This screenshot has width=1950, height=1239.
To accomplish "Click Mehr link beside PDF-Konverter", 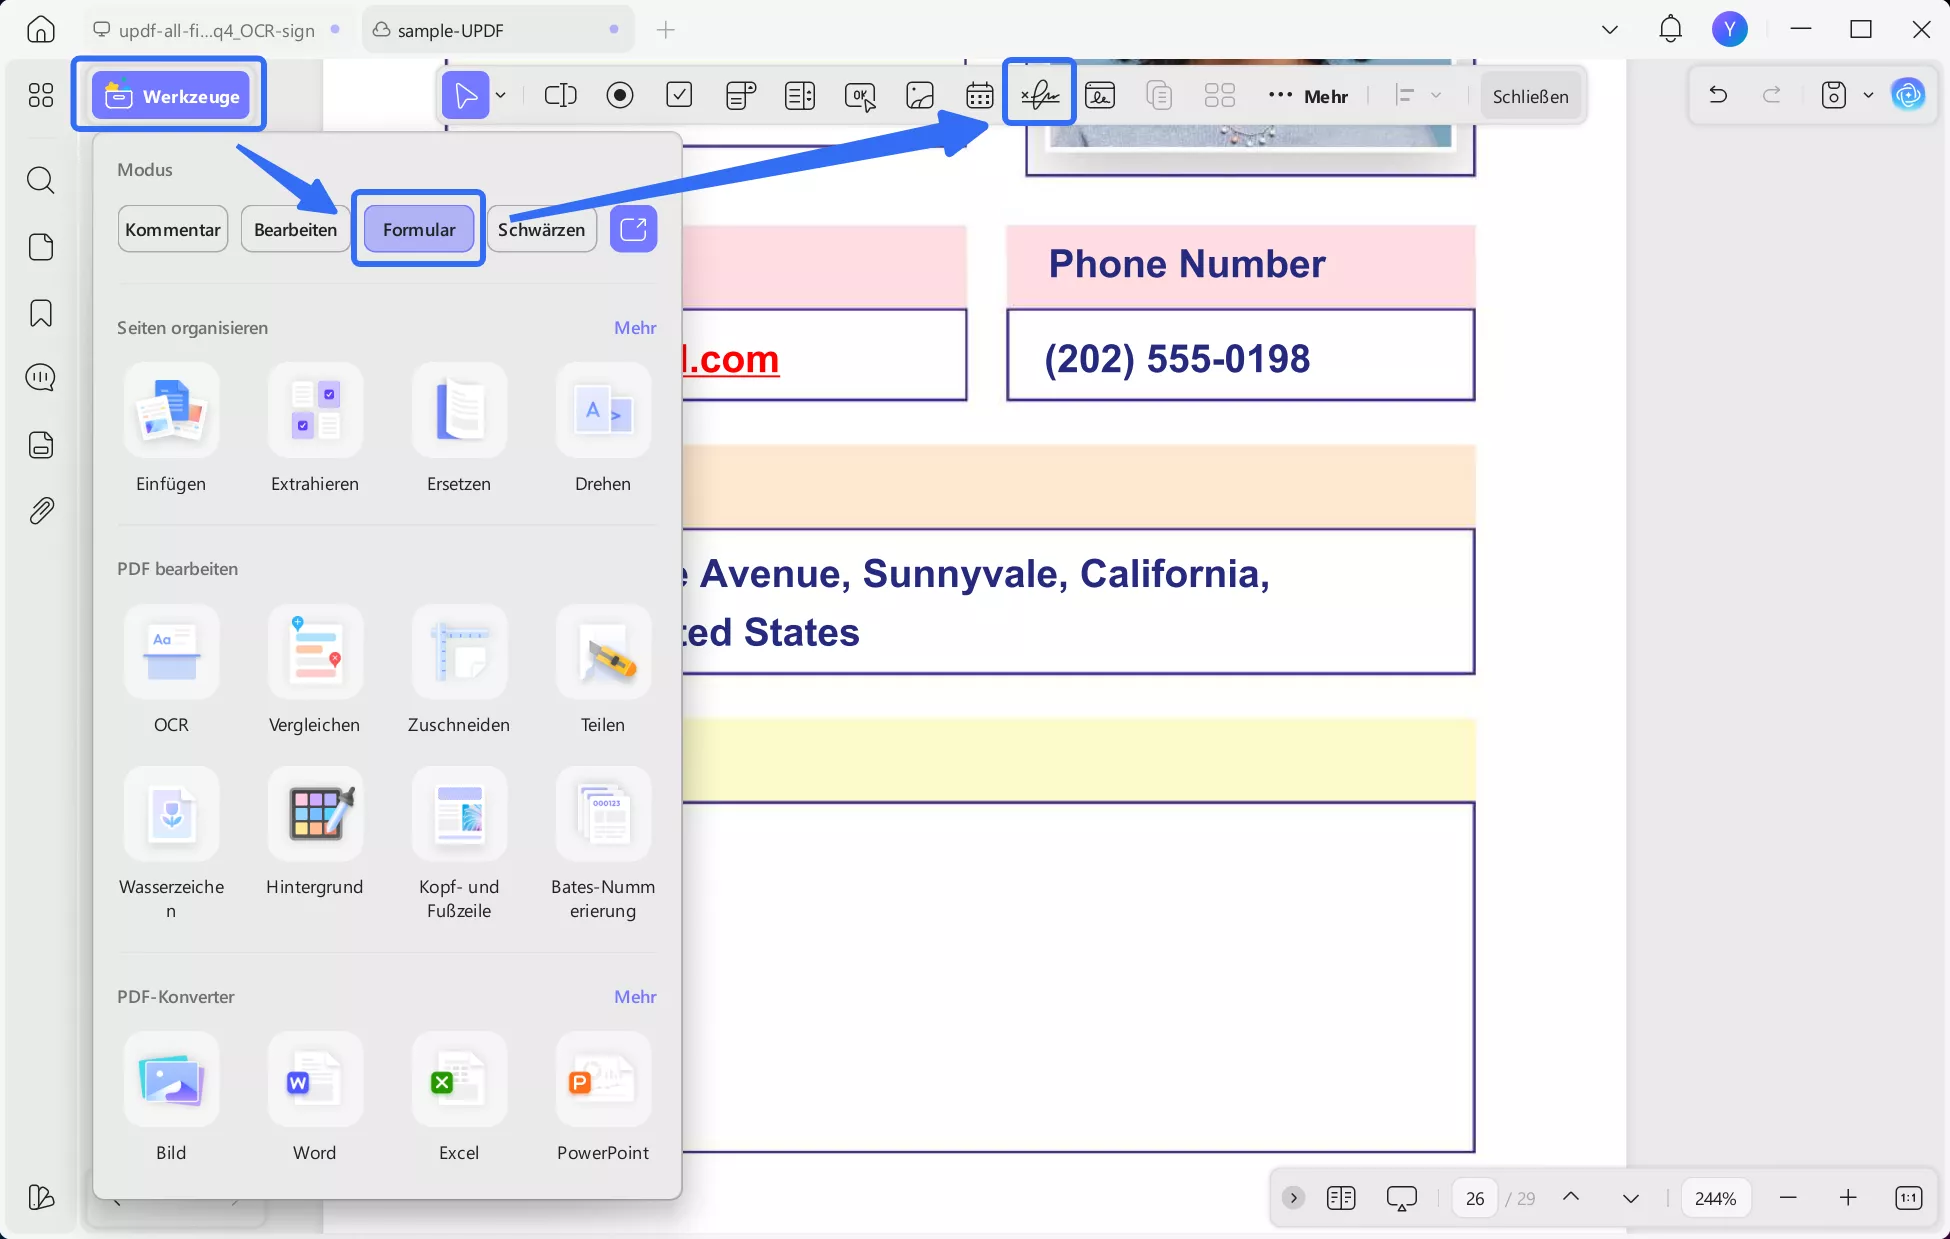I will [635, 997].
